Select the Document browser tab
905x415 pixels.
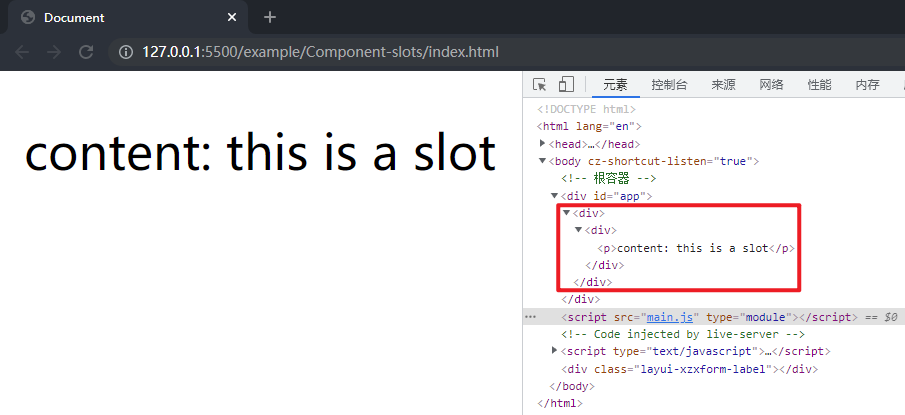click(127, 17)
